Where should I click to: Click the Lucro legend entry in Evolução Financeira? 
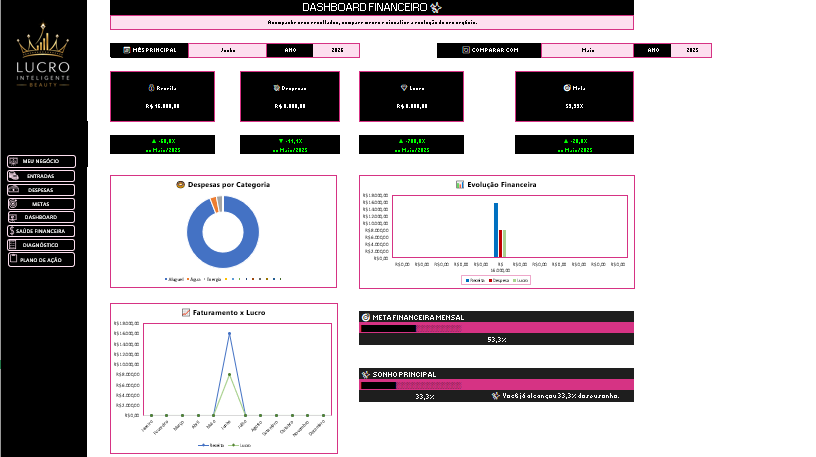tap(520, 280)
